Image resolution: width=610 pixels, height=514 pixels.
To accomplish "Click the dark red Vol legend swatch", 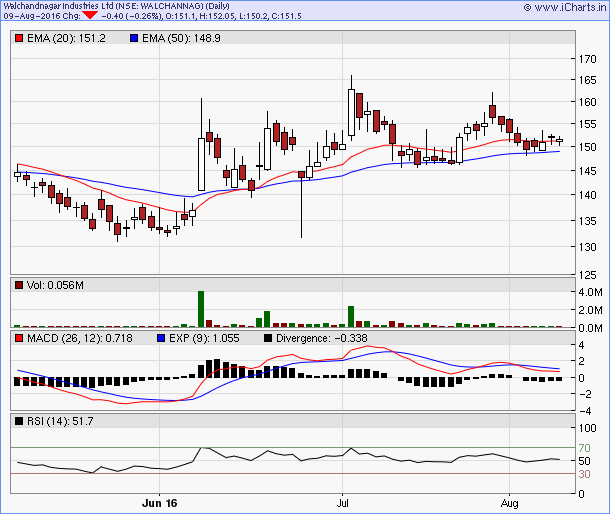I will pos(19,285).
